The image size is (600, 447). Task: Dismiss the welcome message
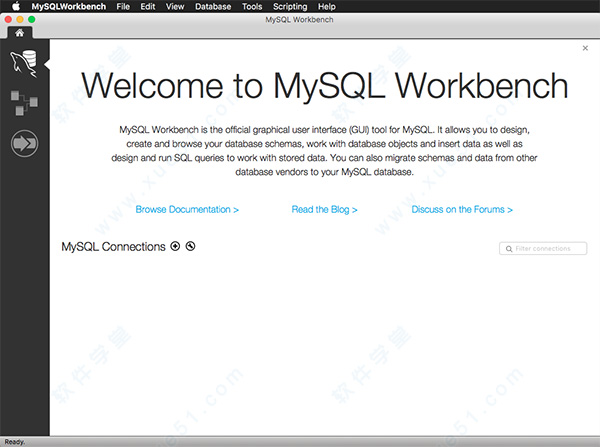click(x=585, y=48)
